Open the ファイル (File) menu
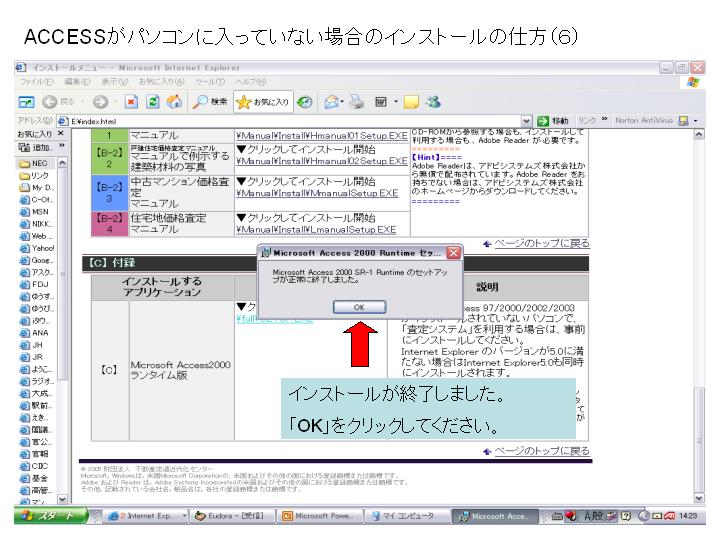Image resolution: width=720 pixels, height=540 pixels. [36, 82]
